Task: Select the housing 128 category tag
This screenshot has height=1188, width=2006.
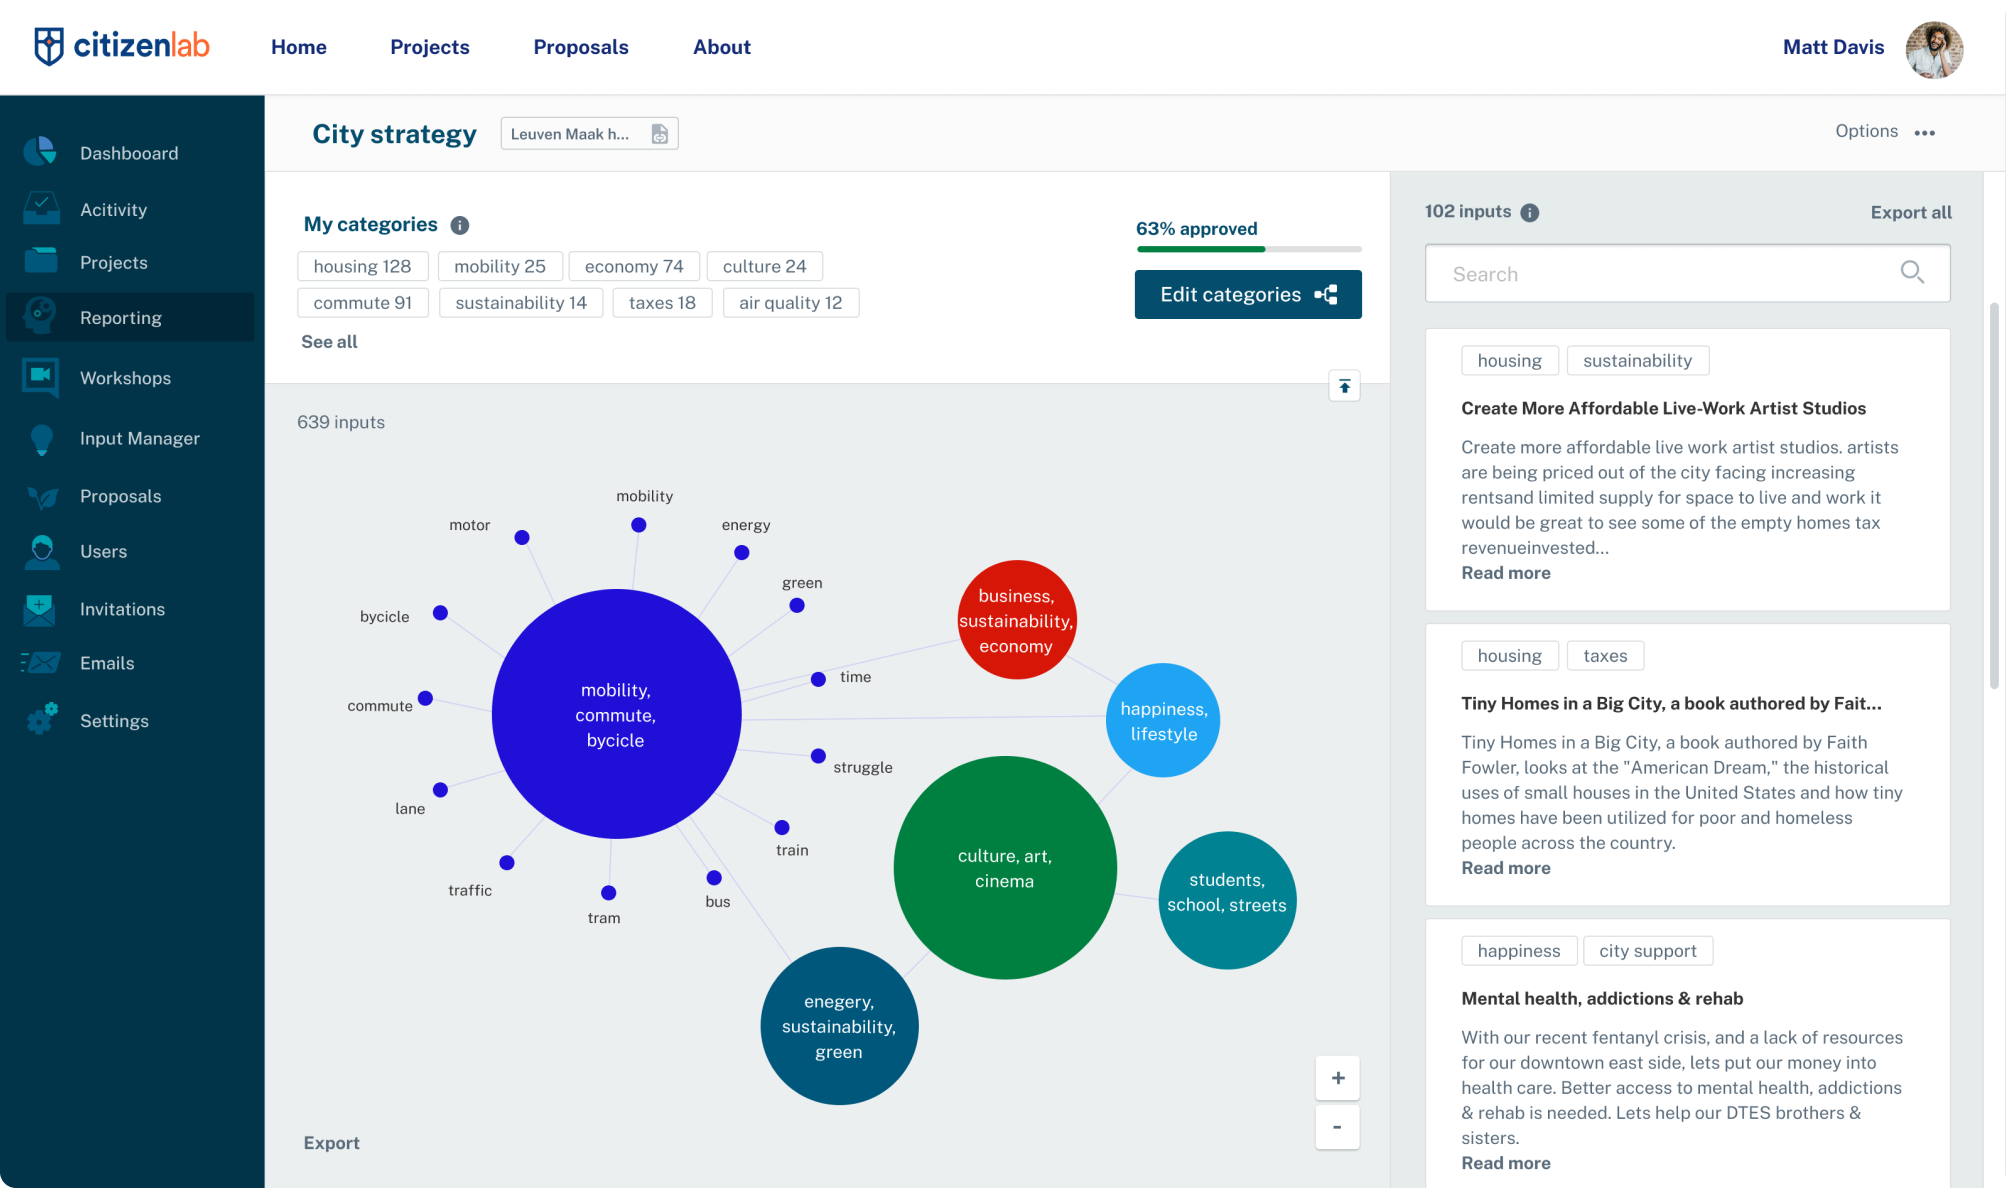Action: point(362,266)
